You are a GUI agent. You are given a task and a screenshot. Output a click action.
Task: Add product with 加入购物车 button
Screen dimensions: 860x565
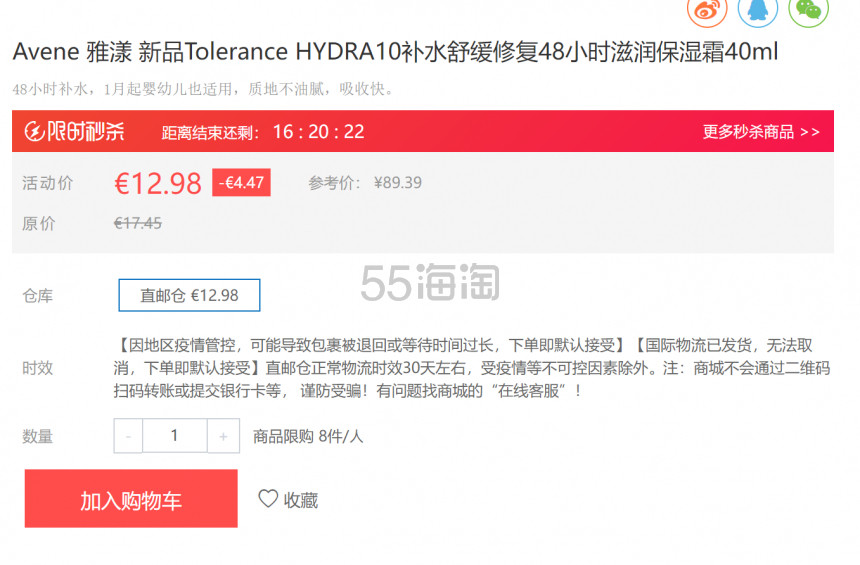pos(131,499)
